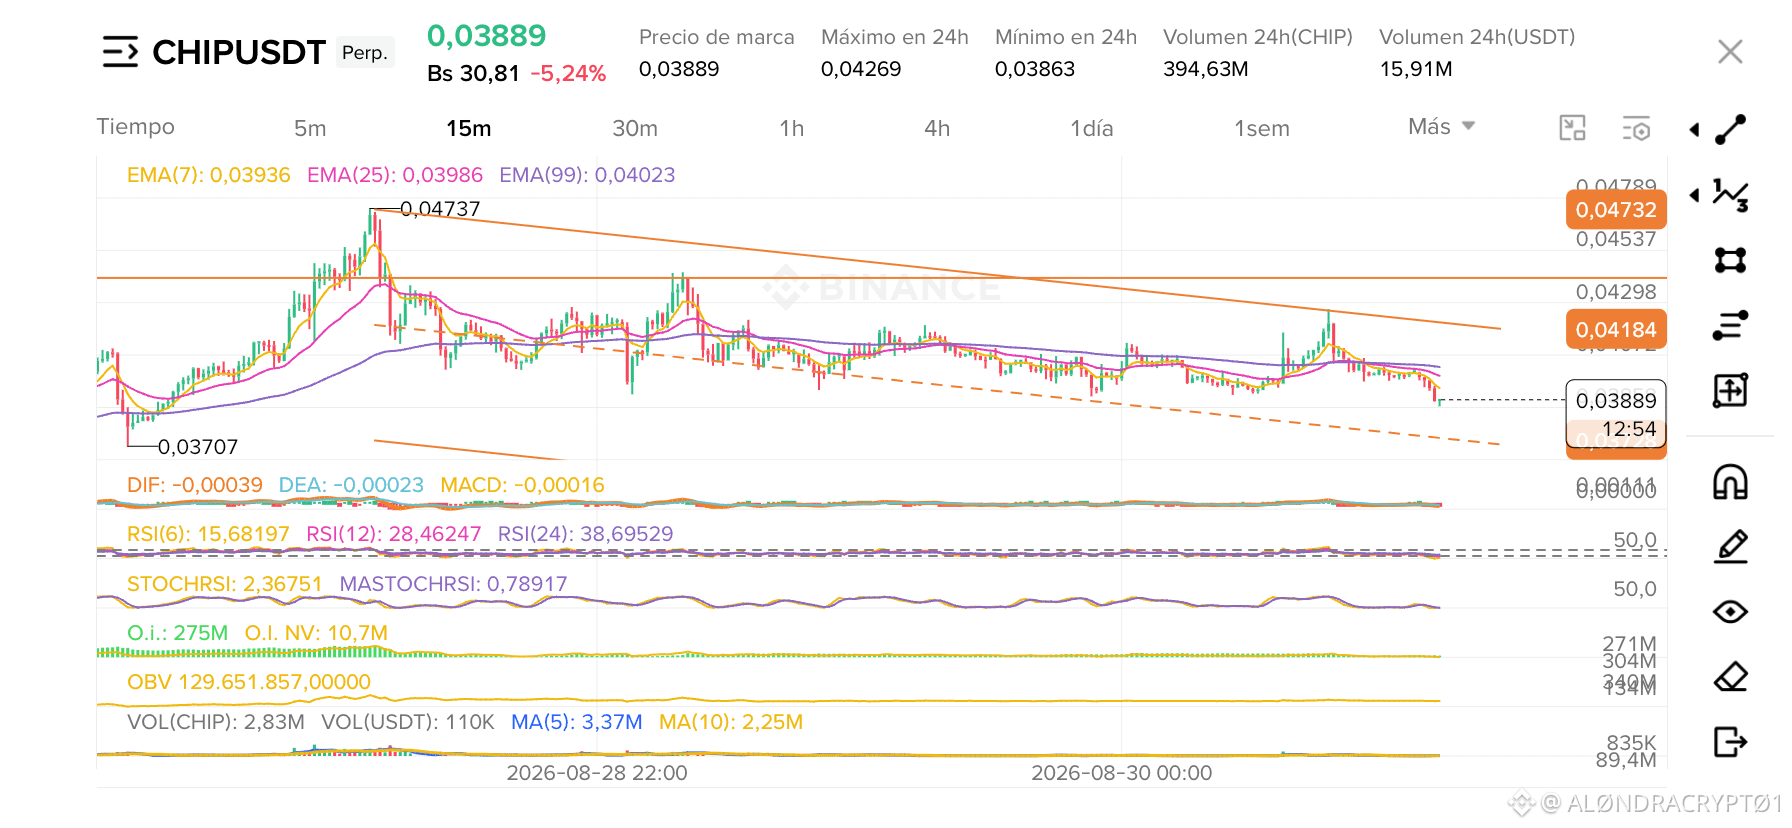Select the RSI(24) indicator label
This screenshot has width=1792, height=828.
(x=586, y=534)
